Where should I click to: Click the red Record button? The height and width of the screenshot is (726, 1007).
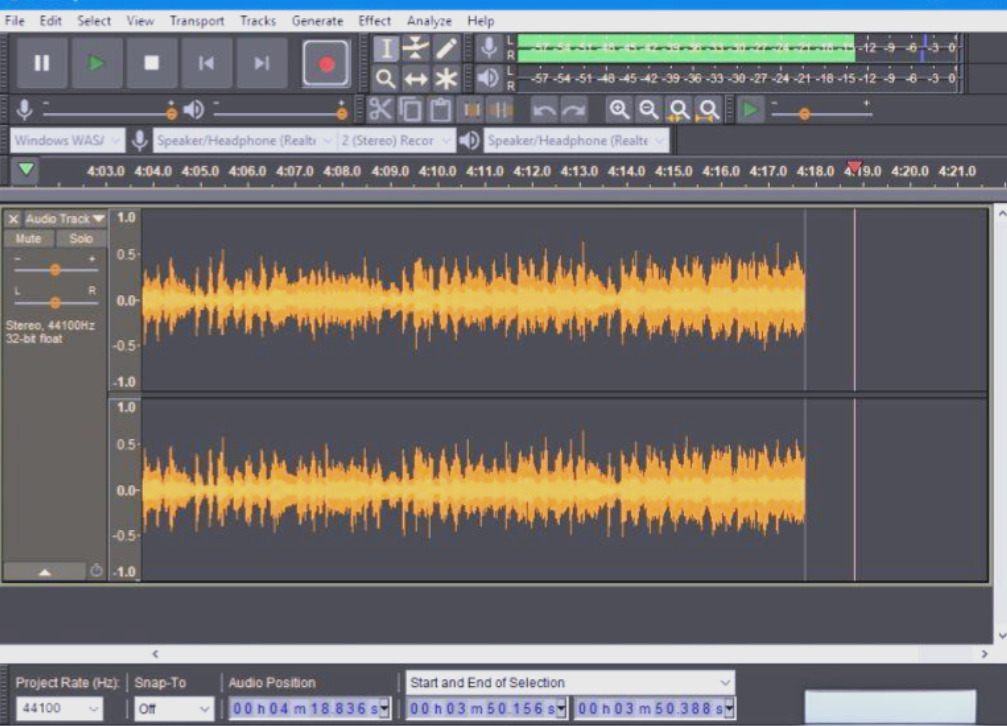[326, 63]
